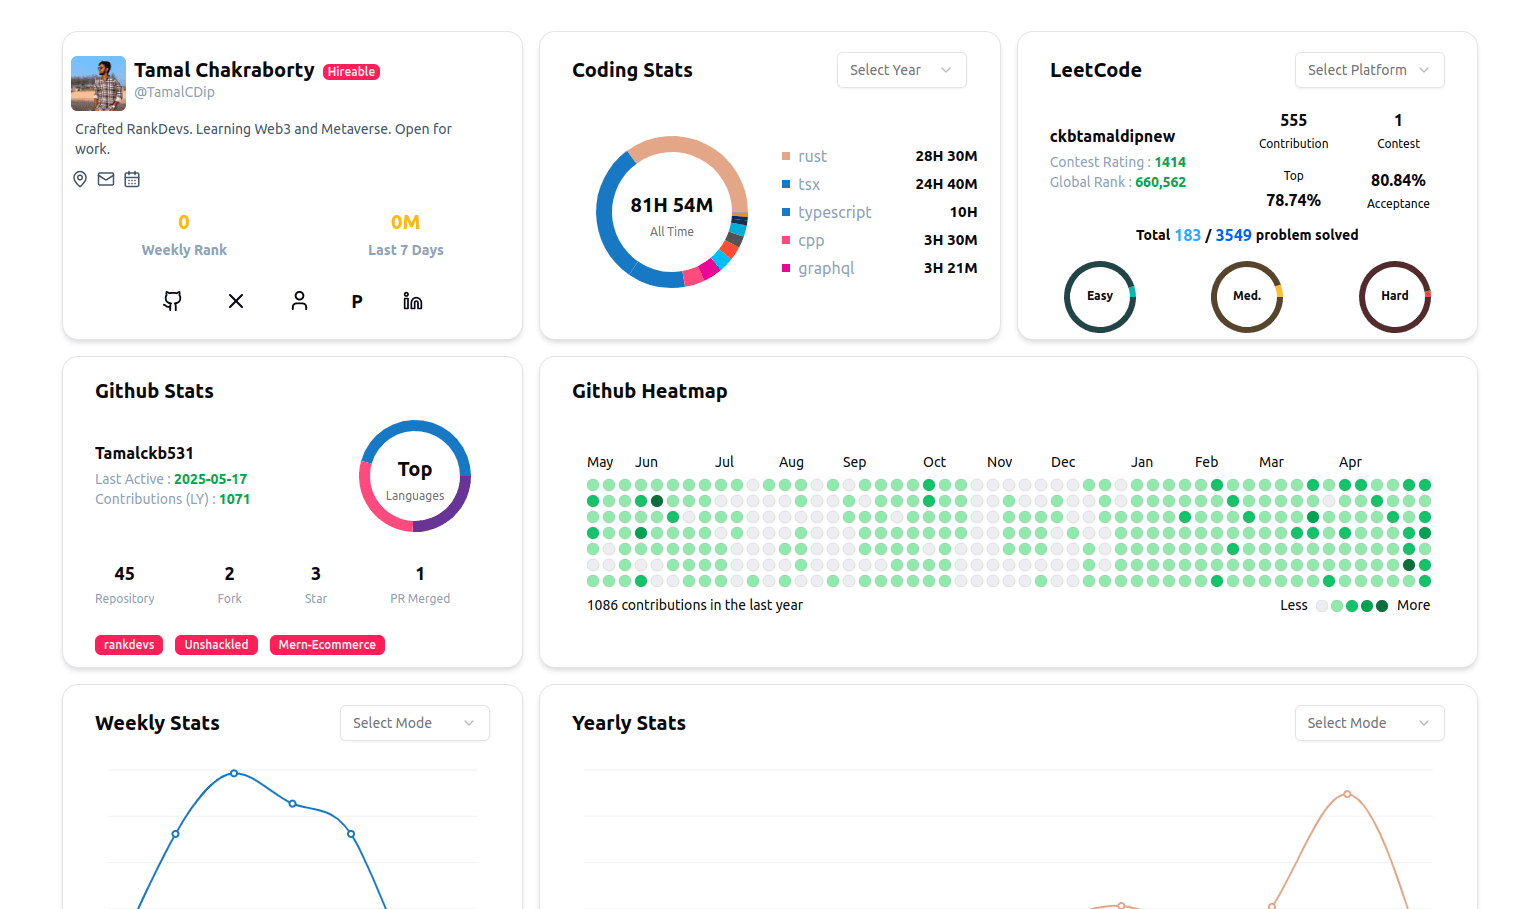Click the Last 7 Days 0M value

point(405,222)
